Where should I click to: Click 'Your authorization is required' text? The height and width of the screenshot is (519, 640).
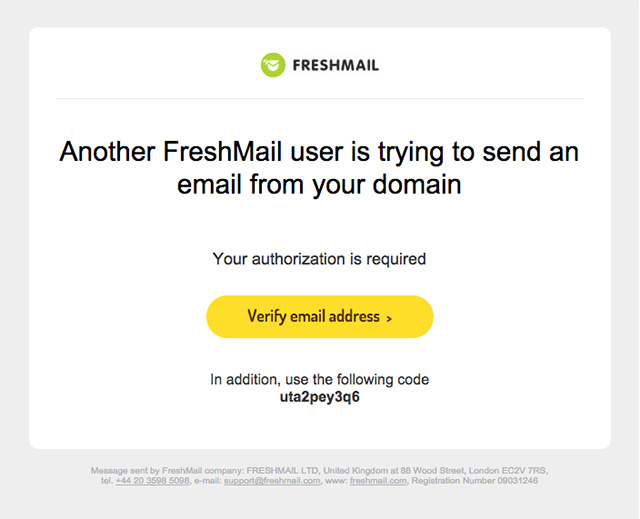coord(319,259)
